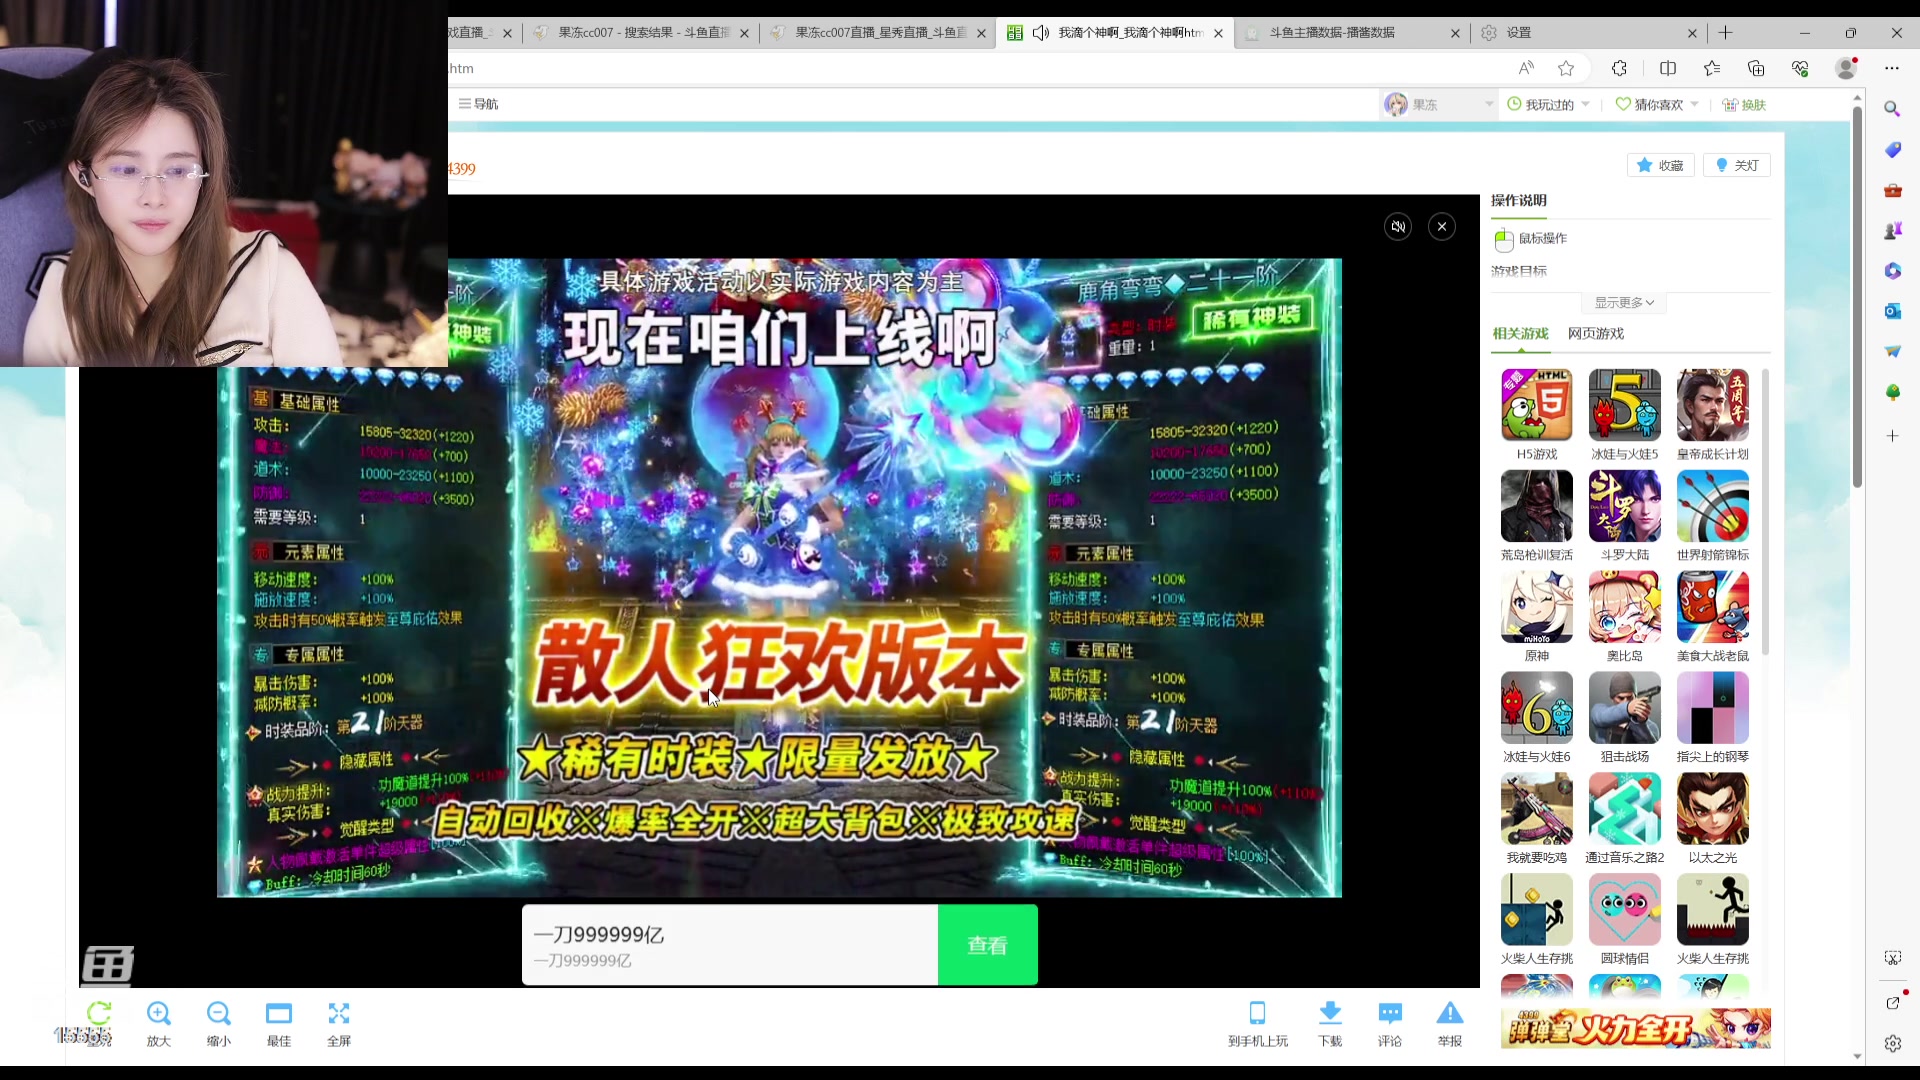
Task: Switch to the 相关游戏 tab
Action: tap(1520, 334)
